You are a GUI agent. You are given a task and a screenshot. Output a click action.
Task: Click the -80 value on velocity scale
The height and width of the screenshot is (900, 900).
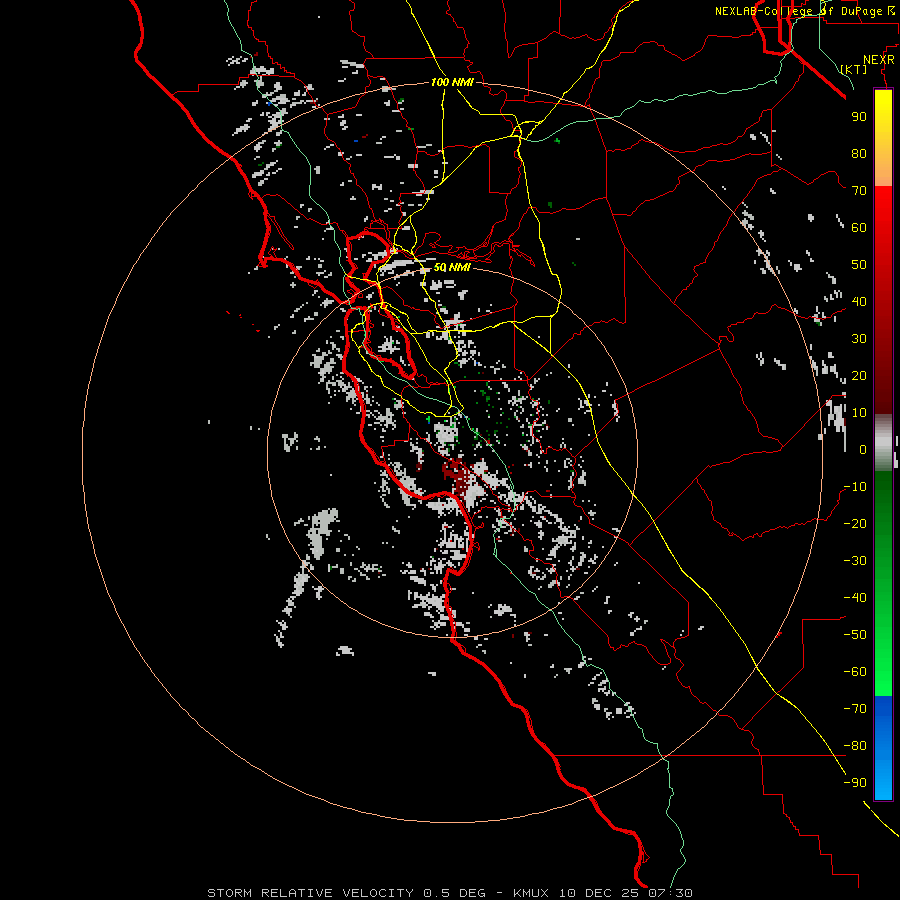855,746
